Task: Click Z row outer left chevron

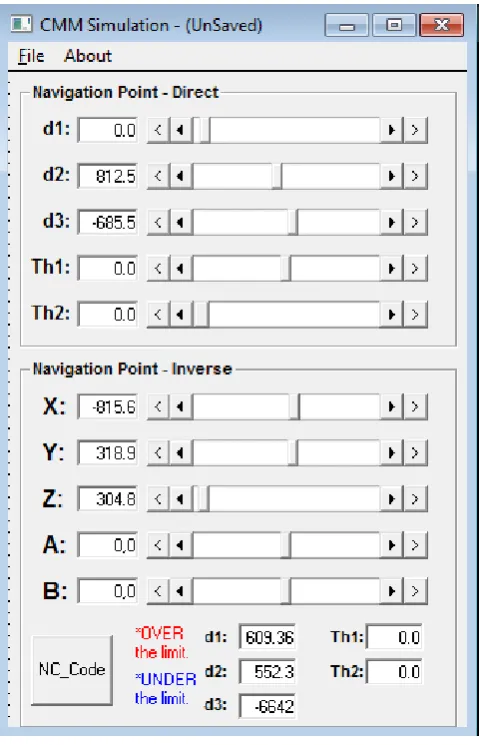Action: coord(158,499)
